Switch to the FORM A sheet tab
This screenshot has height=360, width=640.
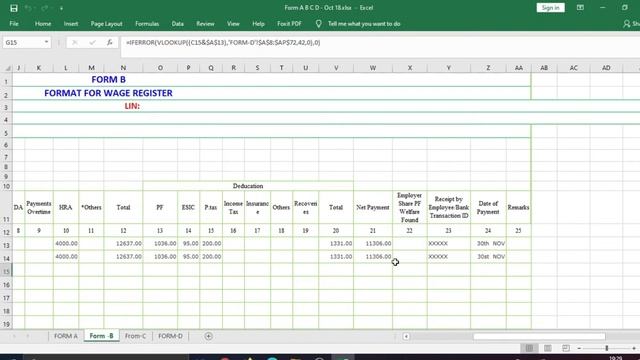66,336
